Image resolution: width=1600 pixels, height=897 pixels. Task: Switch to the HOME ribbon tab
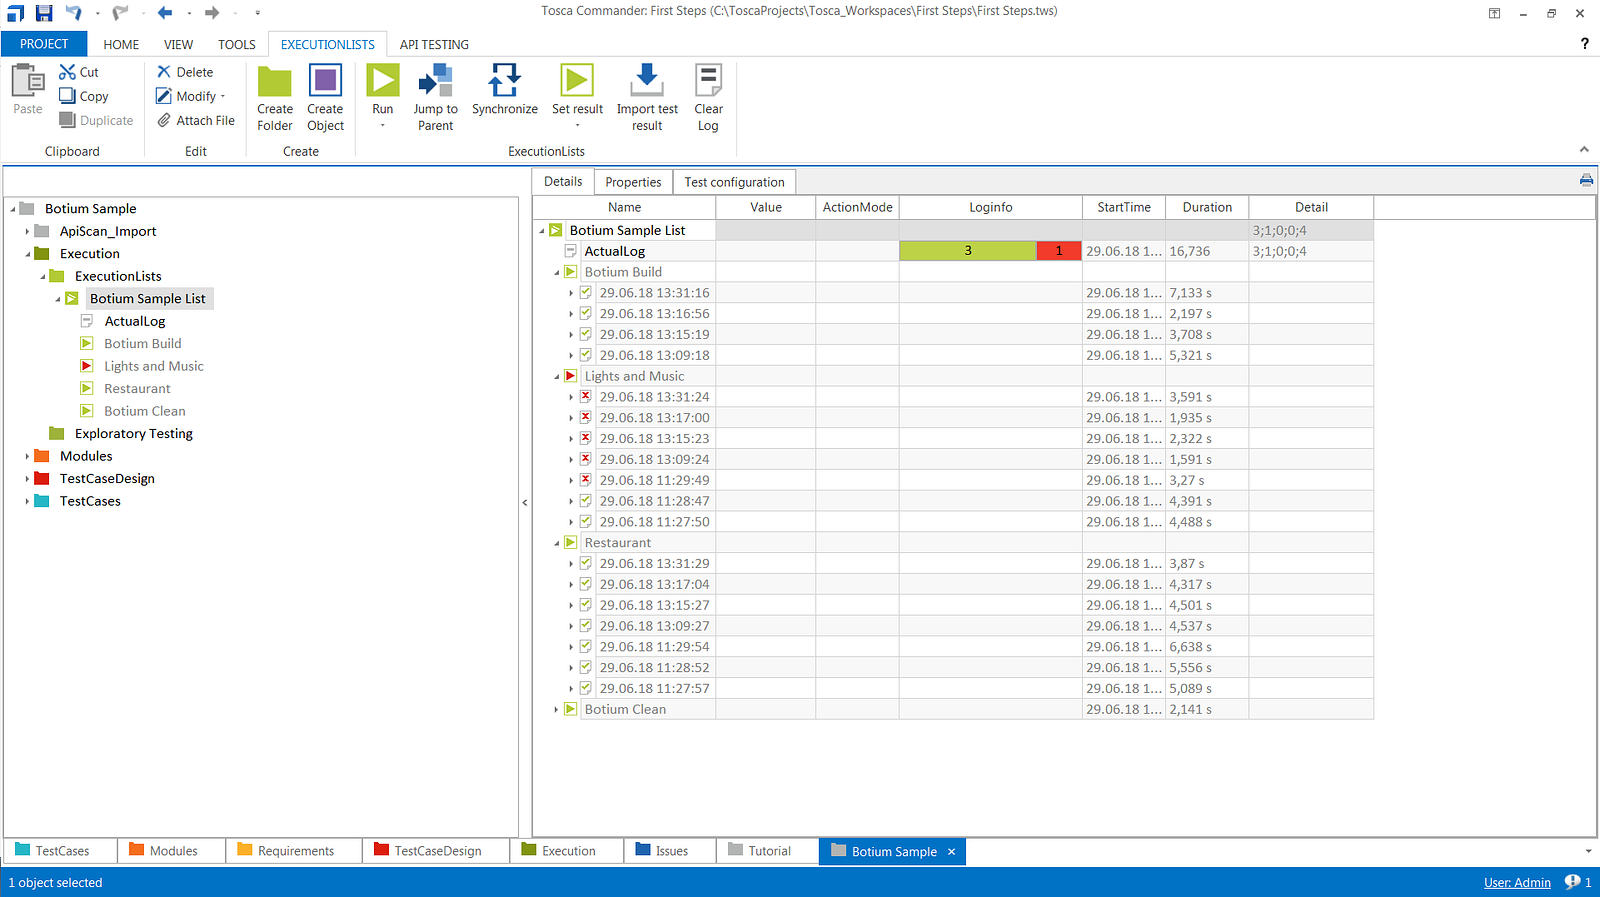(121, 44)
